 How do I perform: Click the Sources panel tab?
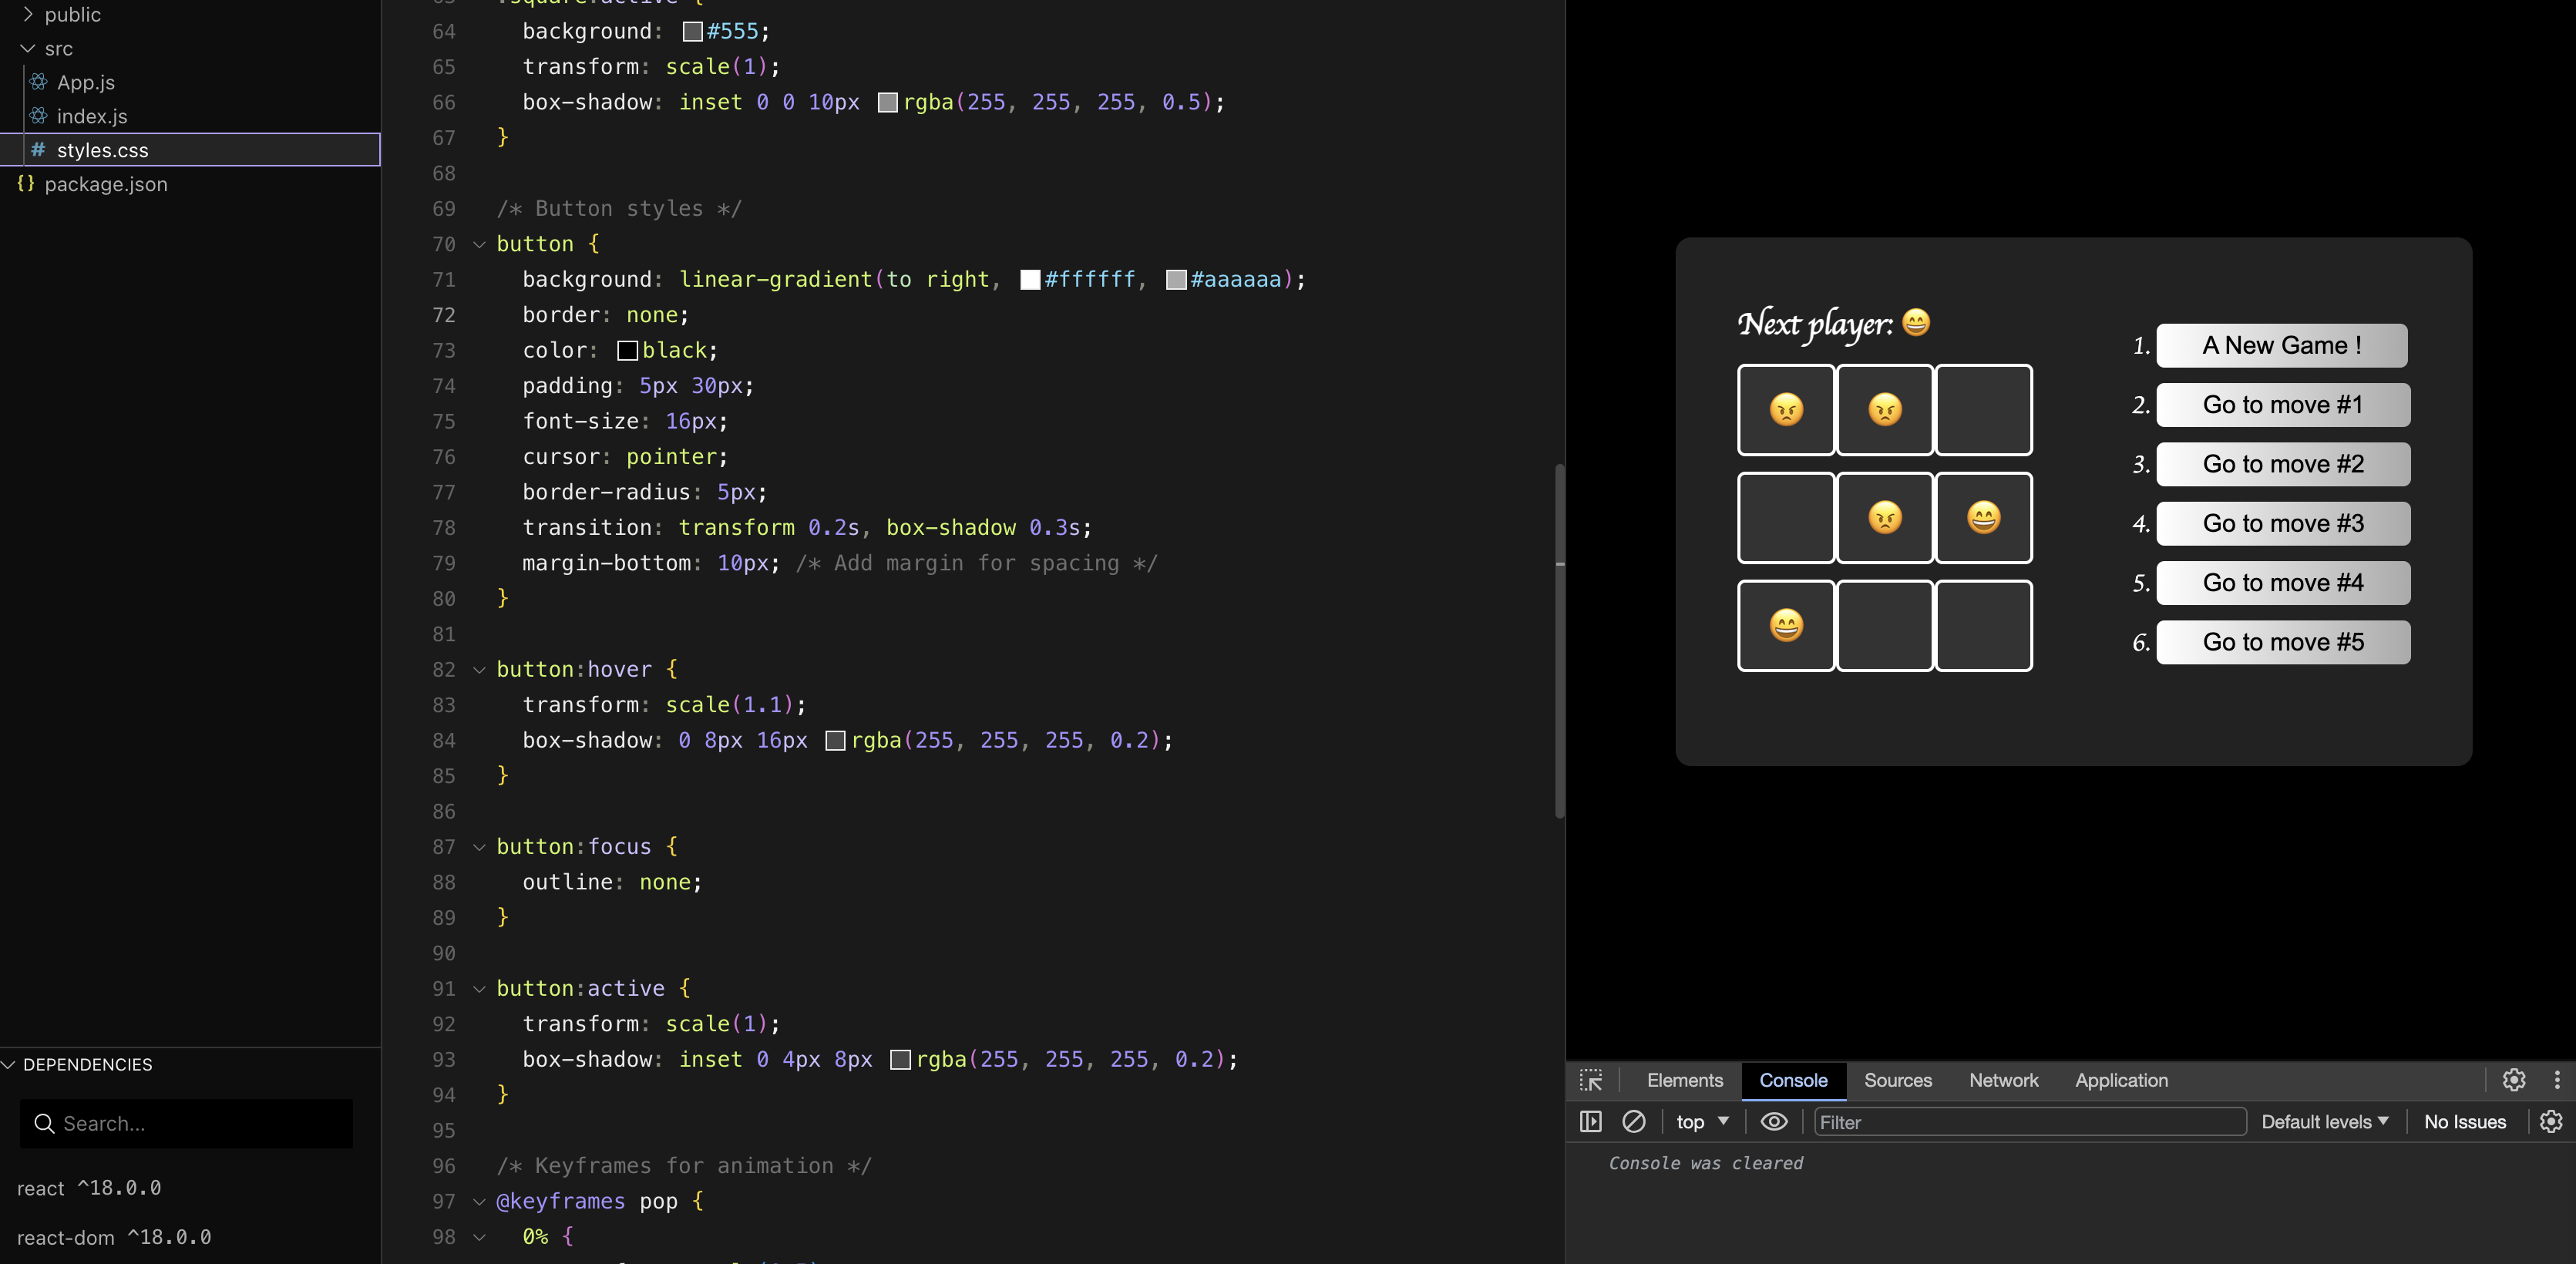(1898, 1080)
